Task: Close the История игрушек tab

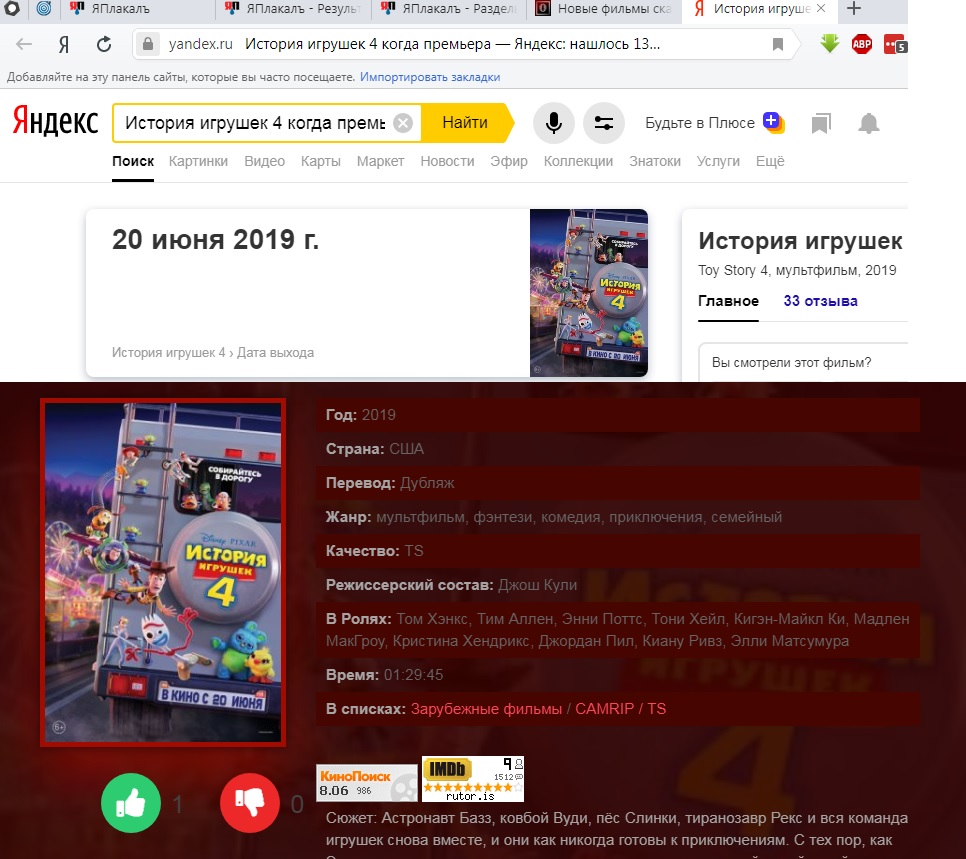Action: click(x=821, y=9)
